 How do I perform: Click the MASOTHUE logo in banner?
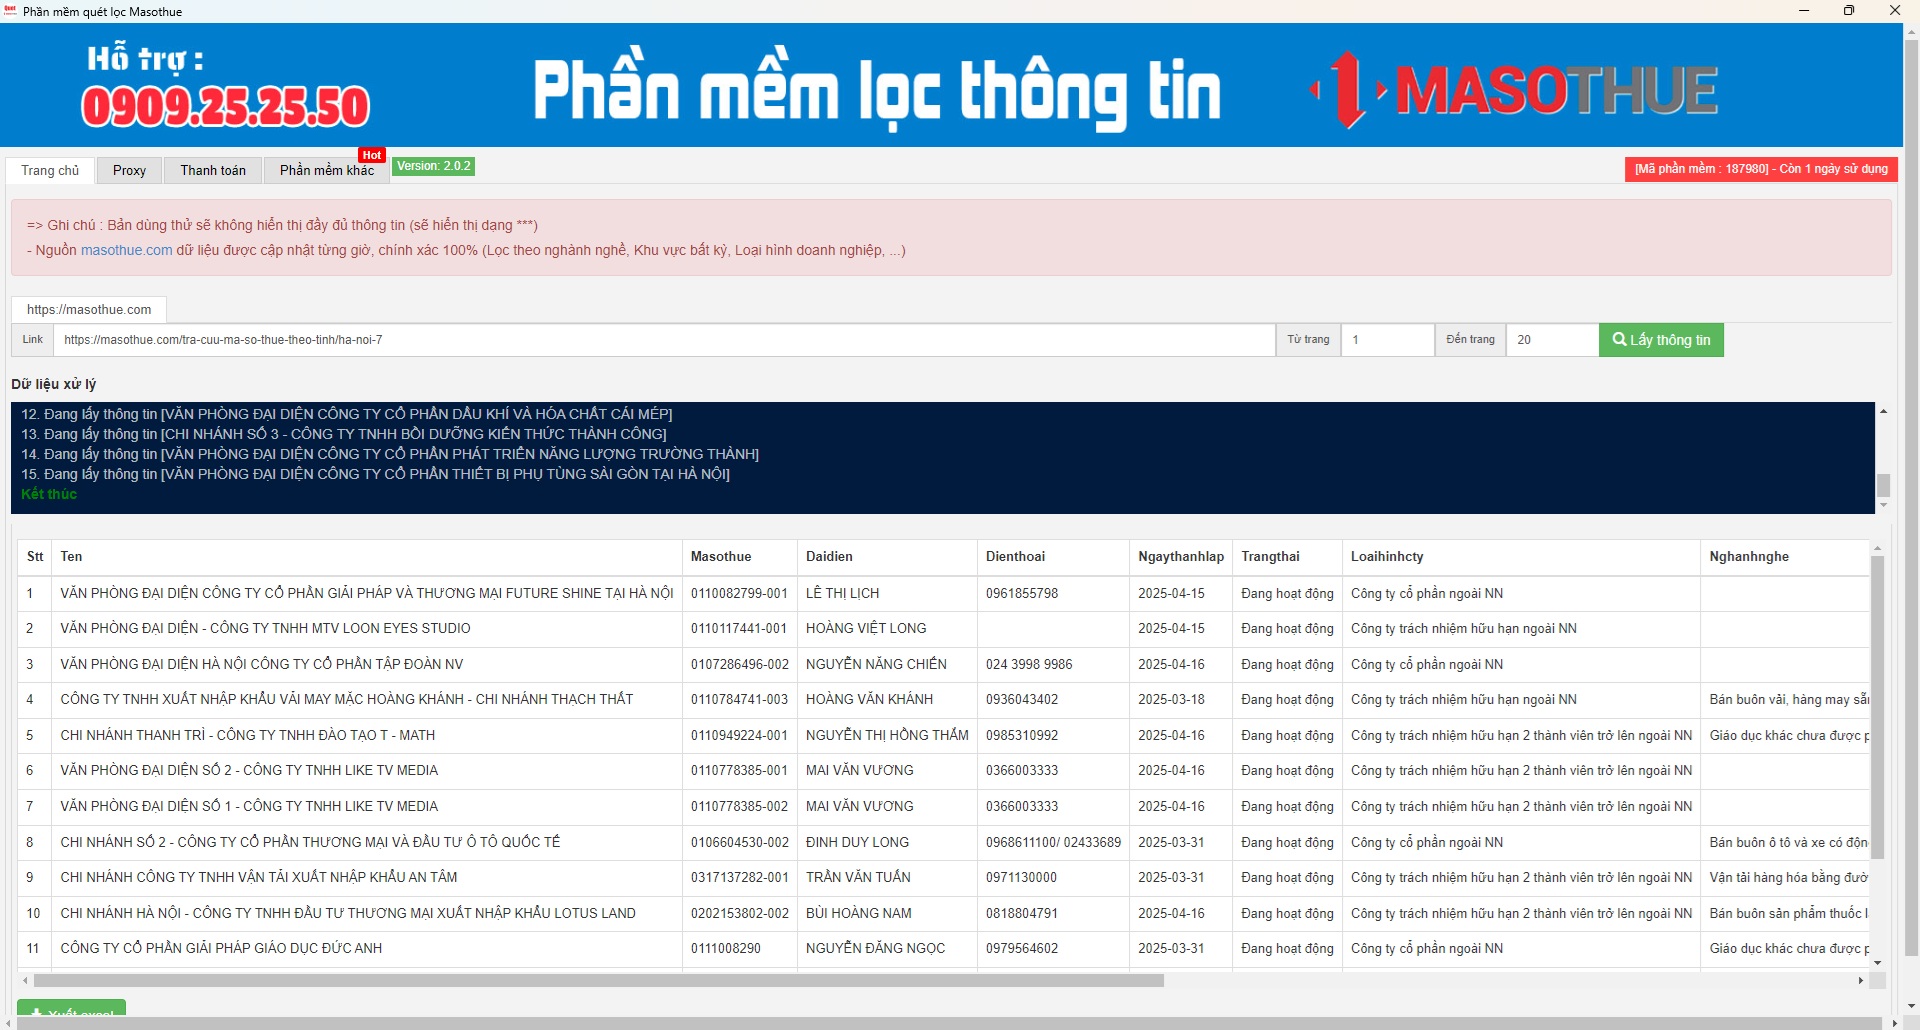point(1514,90)
